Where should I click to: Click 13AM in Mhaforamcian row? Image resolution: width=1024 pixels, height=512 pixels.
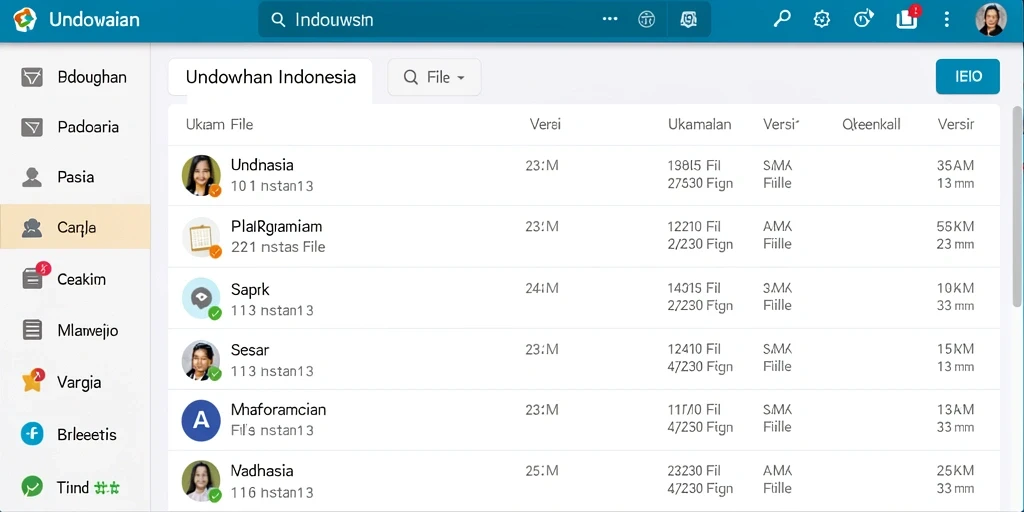click(x=955, y=409)
